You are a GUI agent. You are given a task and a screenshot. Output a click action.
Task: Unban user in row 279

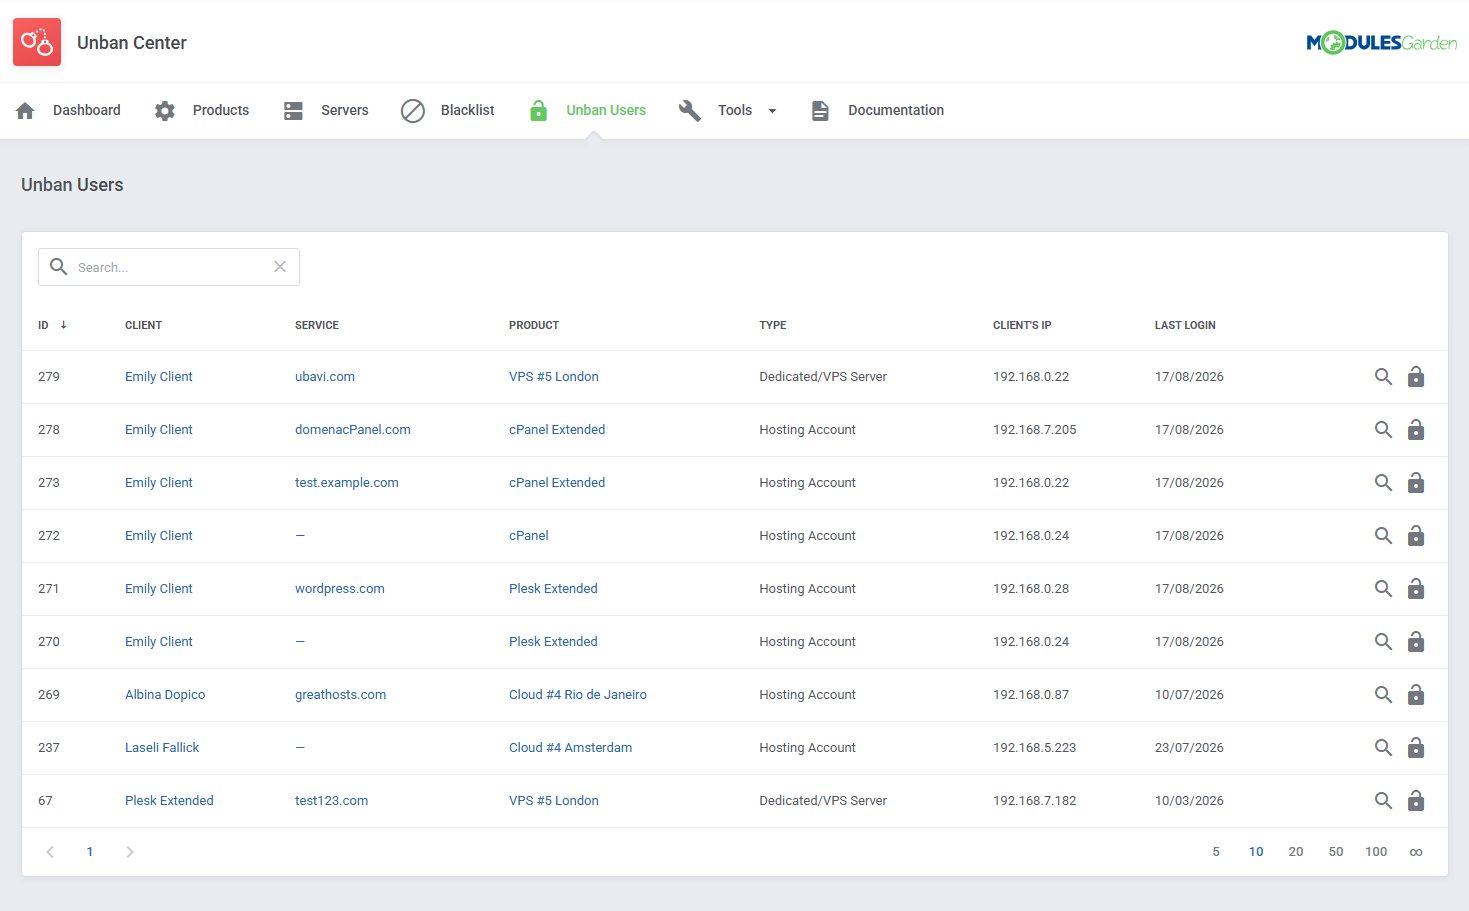pos(1416,377)
